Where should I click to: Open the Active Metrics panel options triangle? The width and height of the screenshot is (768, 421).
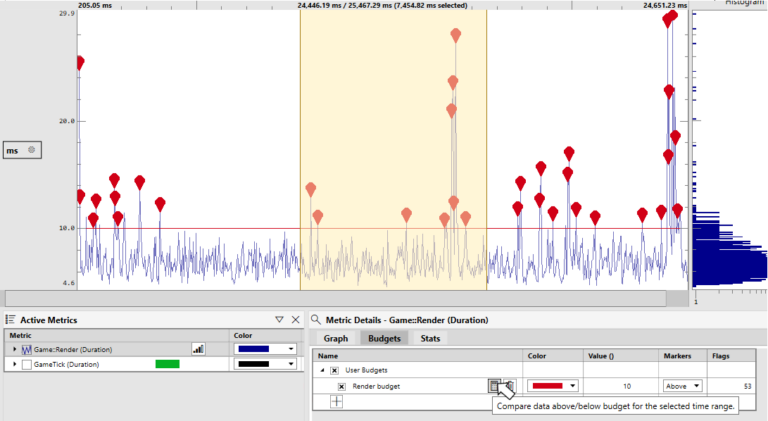pos(279,319)
